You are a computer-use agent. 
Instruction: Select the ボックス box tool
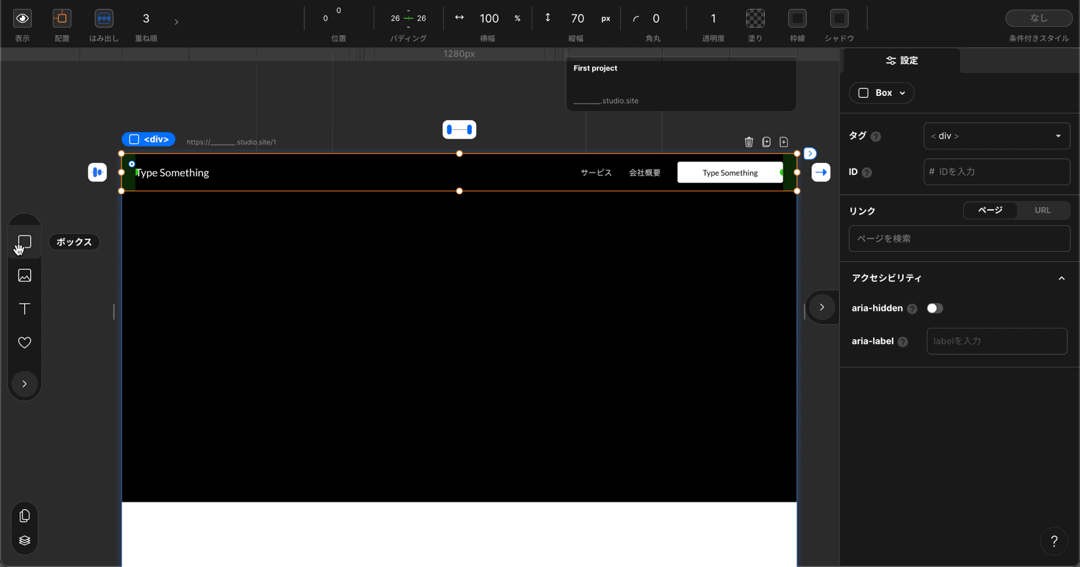(24, 242)
